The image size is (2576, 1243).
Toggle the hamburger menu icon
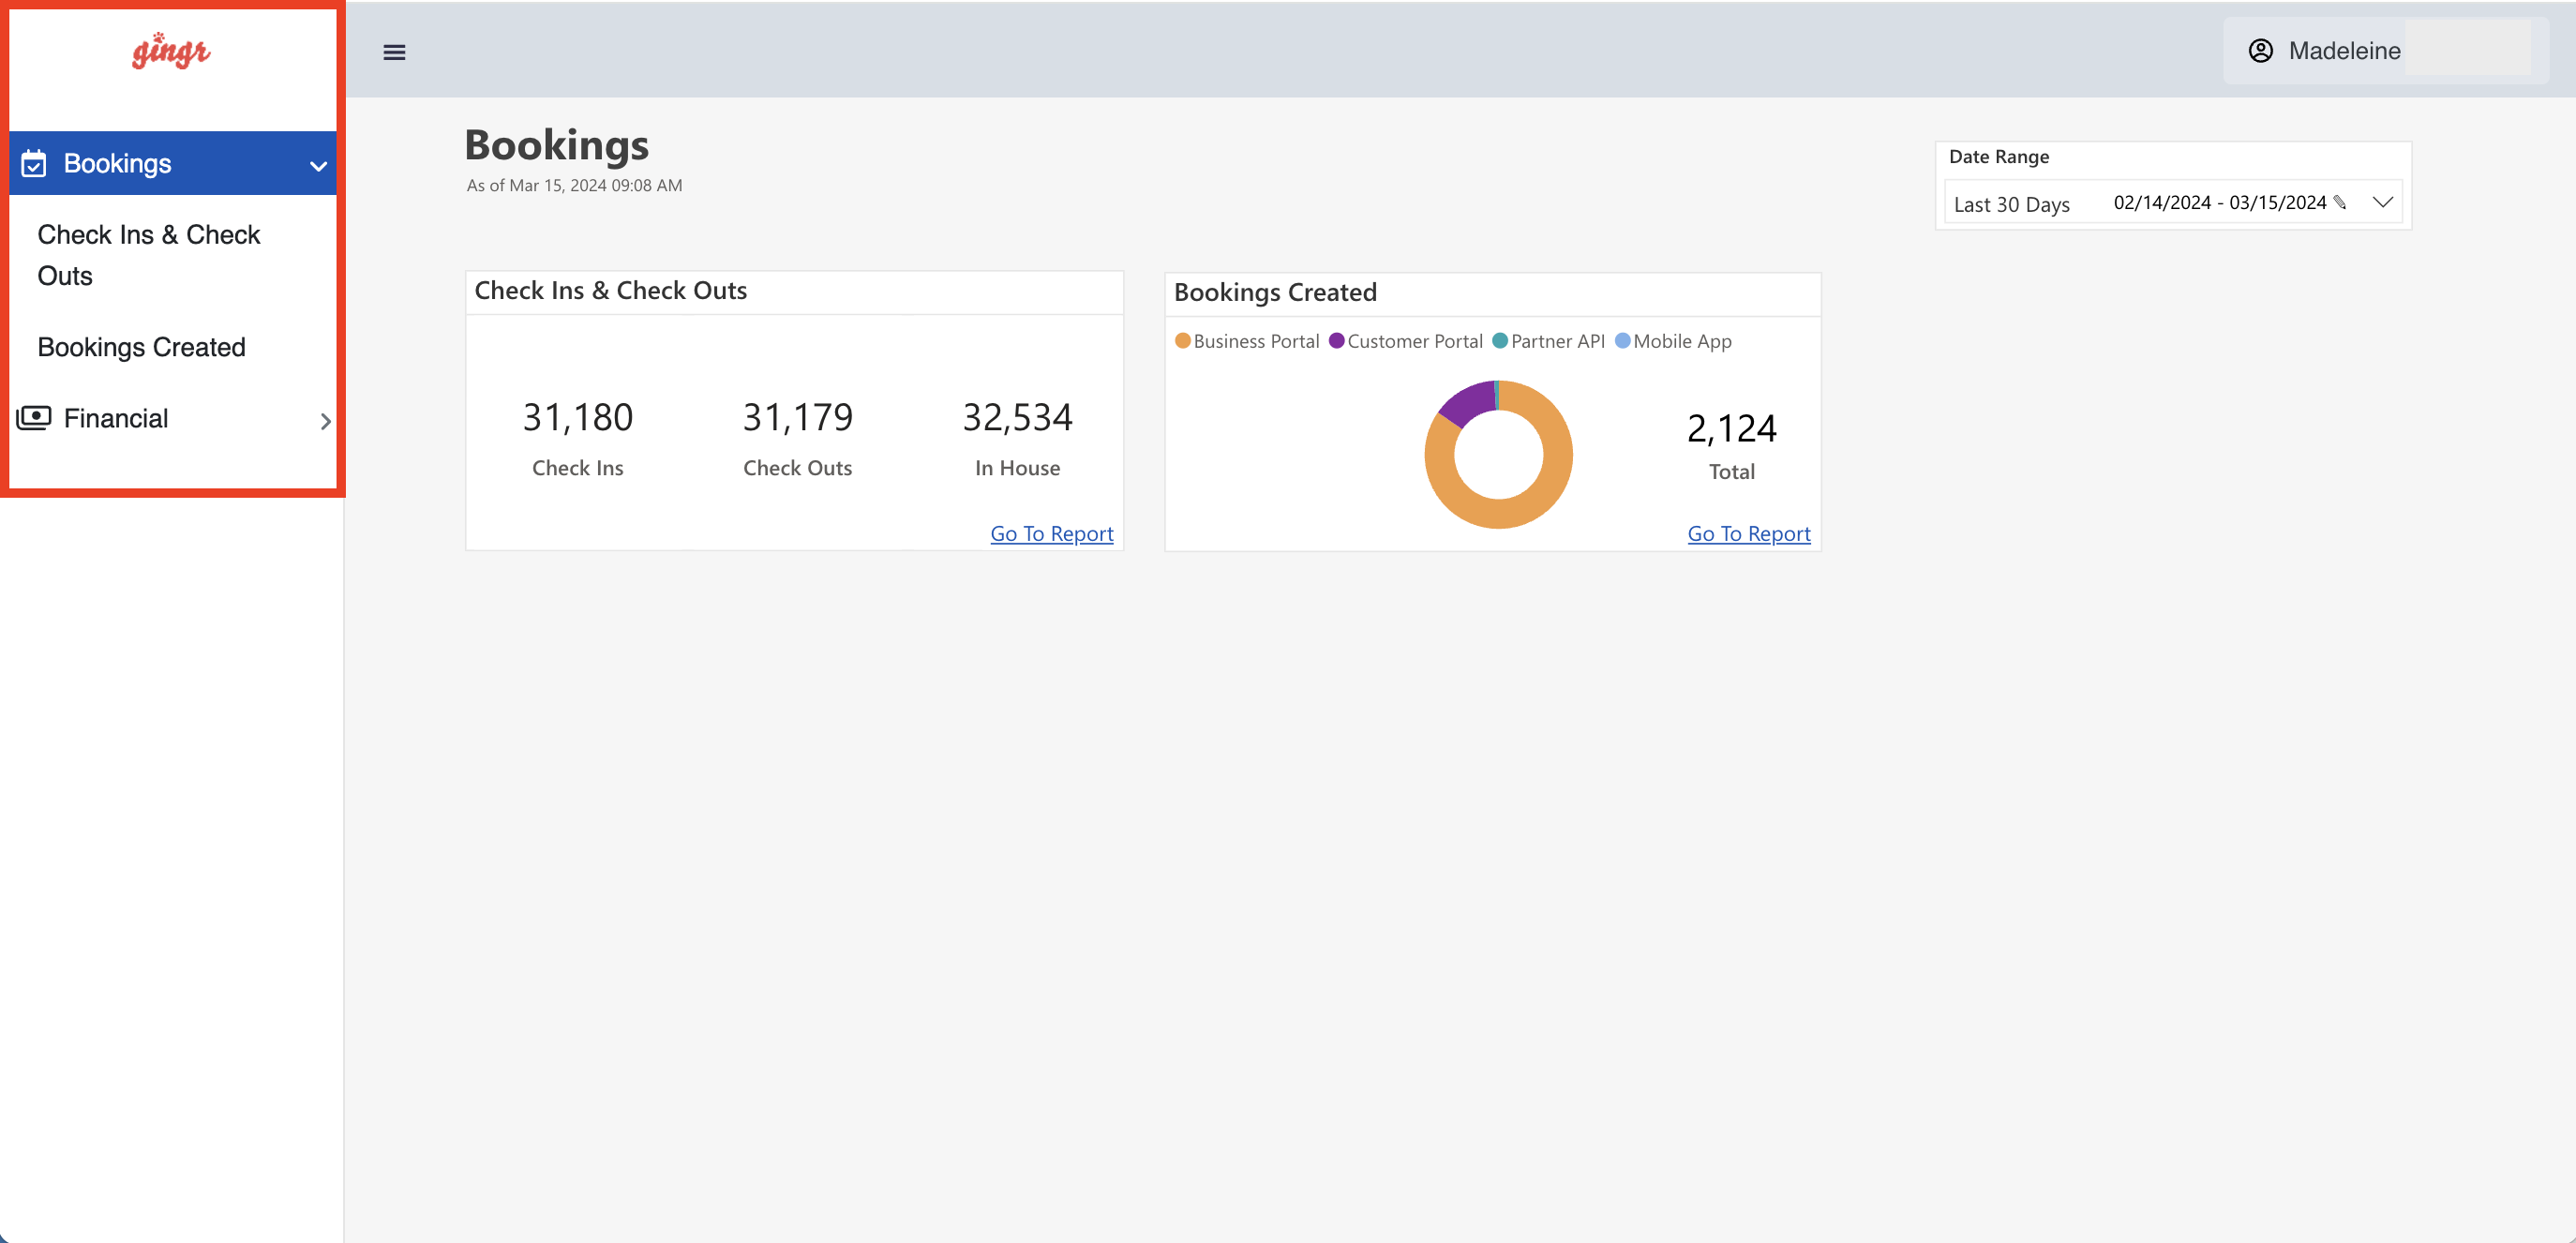[x=394, y=52]
